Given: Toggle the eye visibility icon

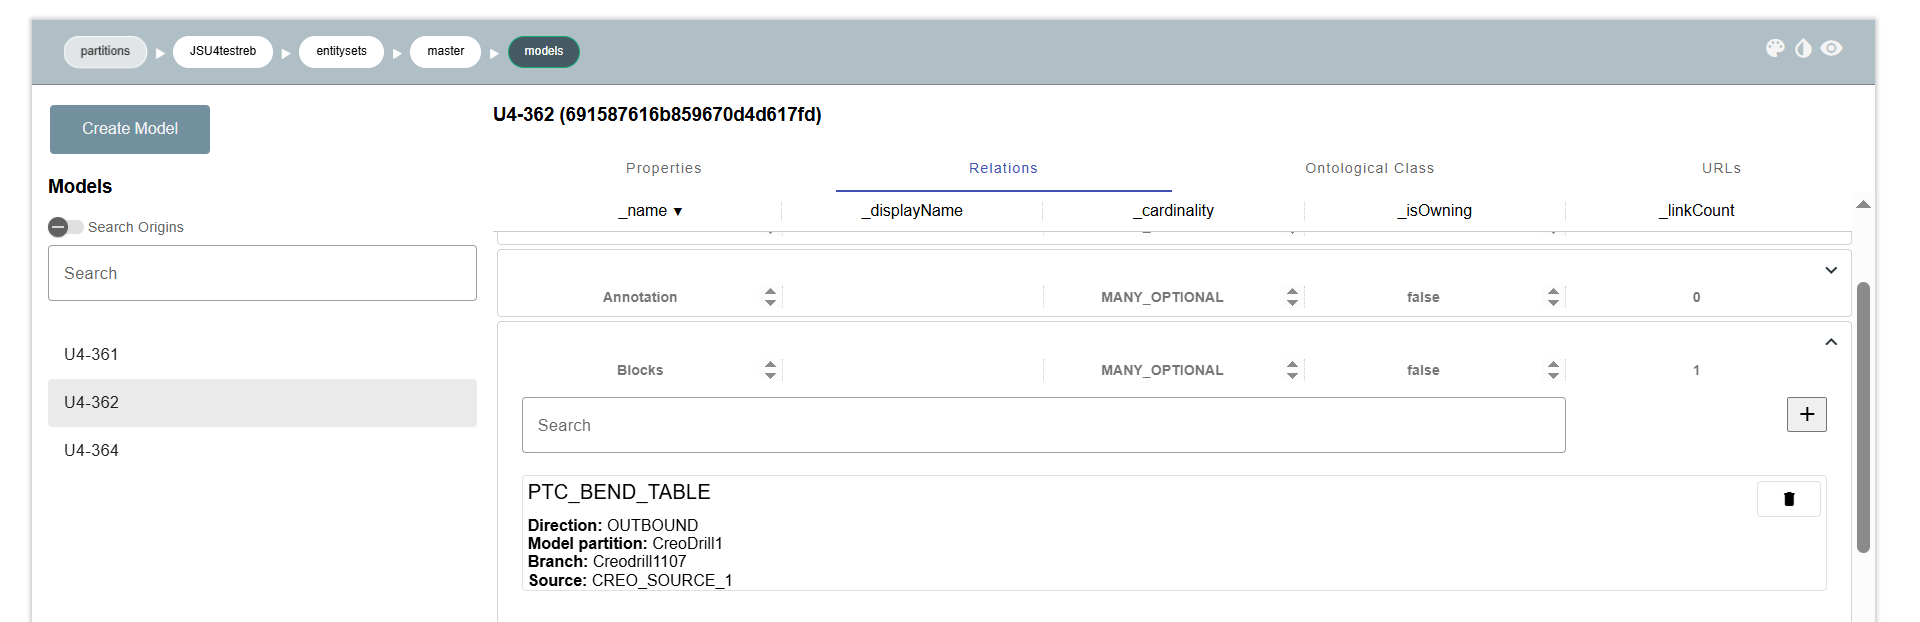Looking at the screenshot, I should tap(1831, 48).
